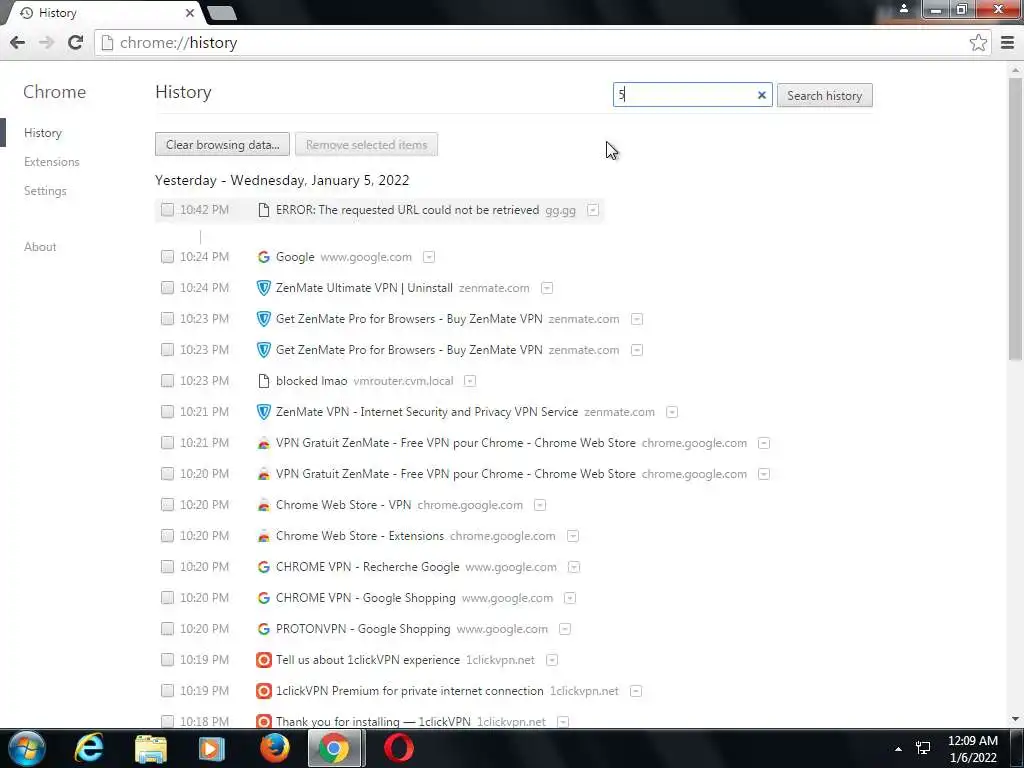1024x768 pixels.
Task: Reload the history page
Action: coord(76,42)
